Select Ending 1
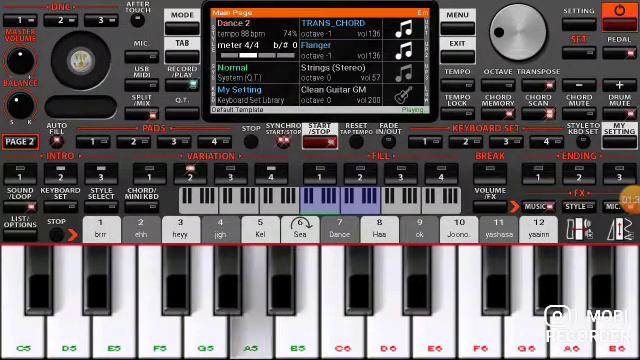Screen dimensions: 640x360 [x=538, y=173]
